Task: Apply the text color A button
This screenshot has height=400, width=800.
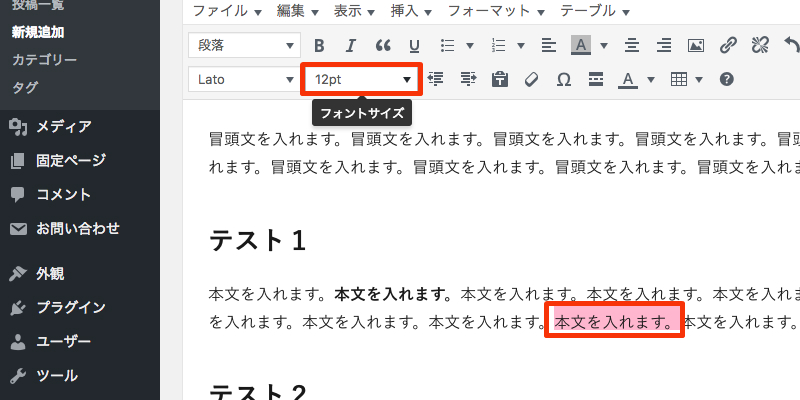Action: pyautogui.click(x=628, y=79)
